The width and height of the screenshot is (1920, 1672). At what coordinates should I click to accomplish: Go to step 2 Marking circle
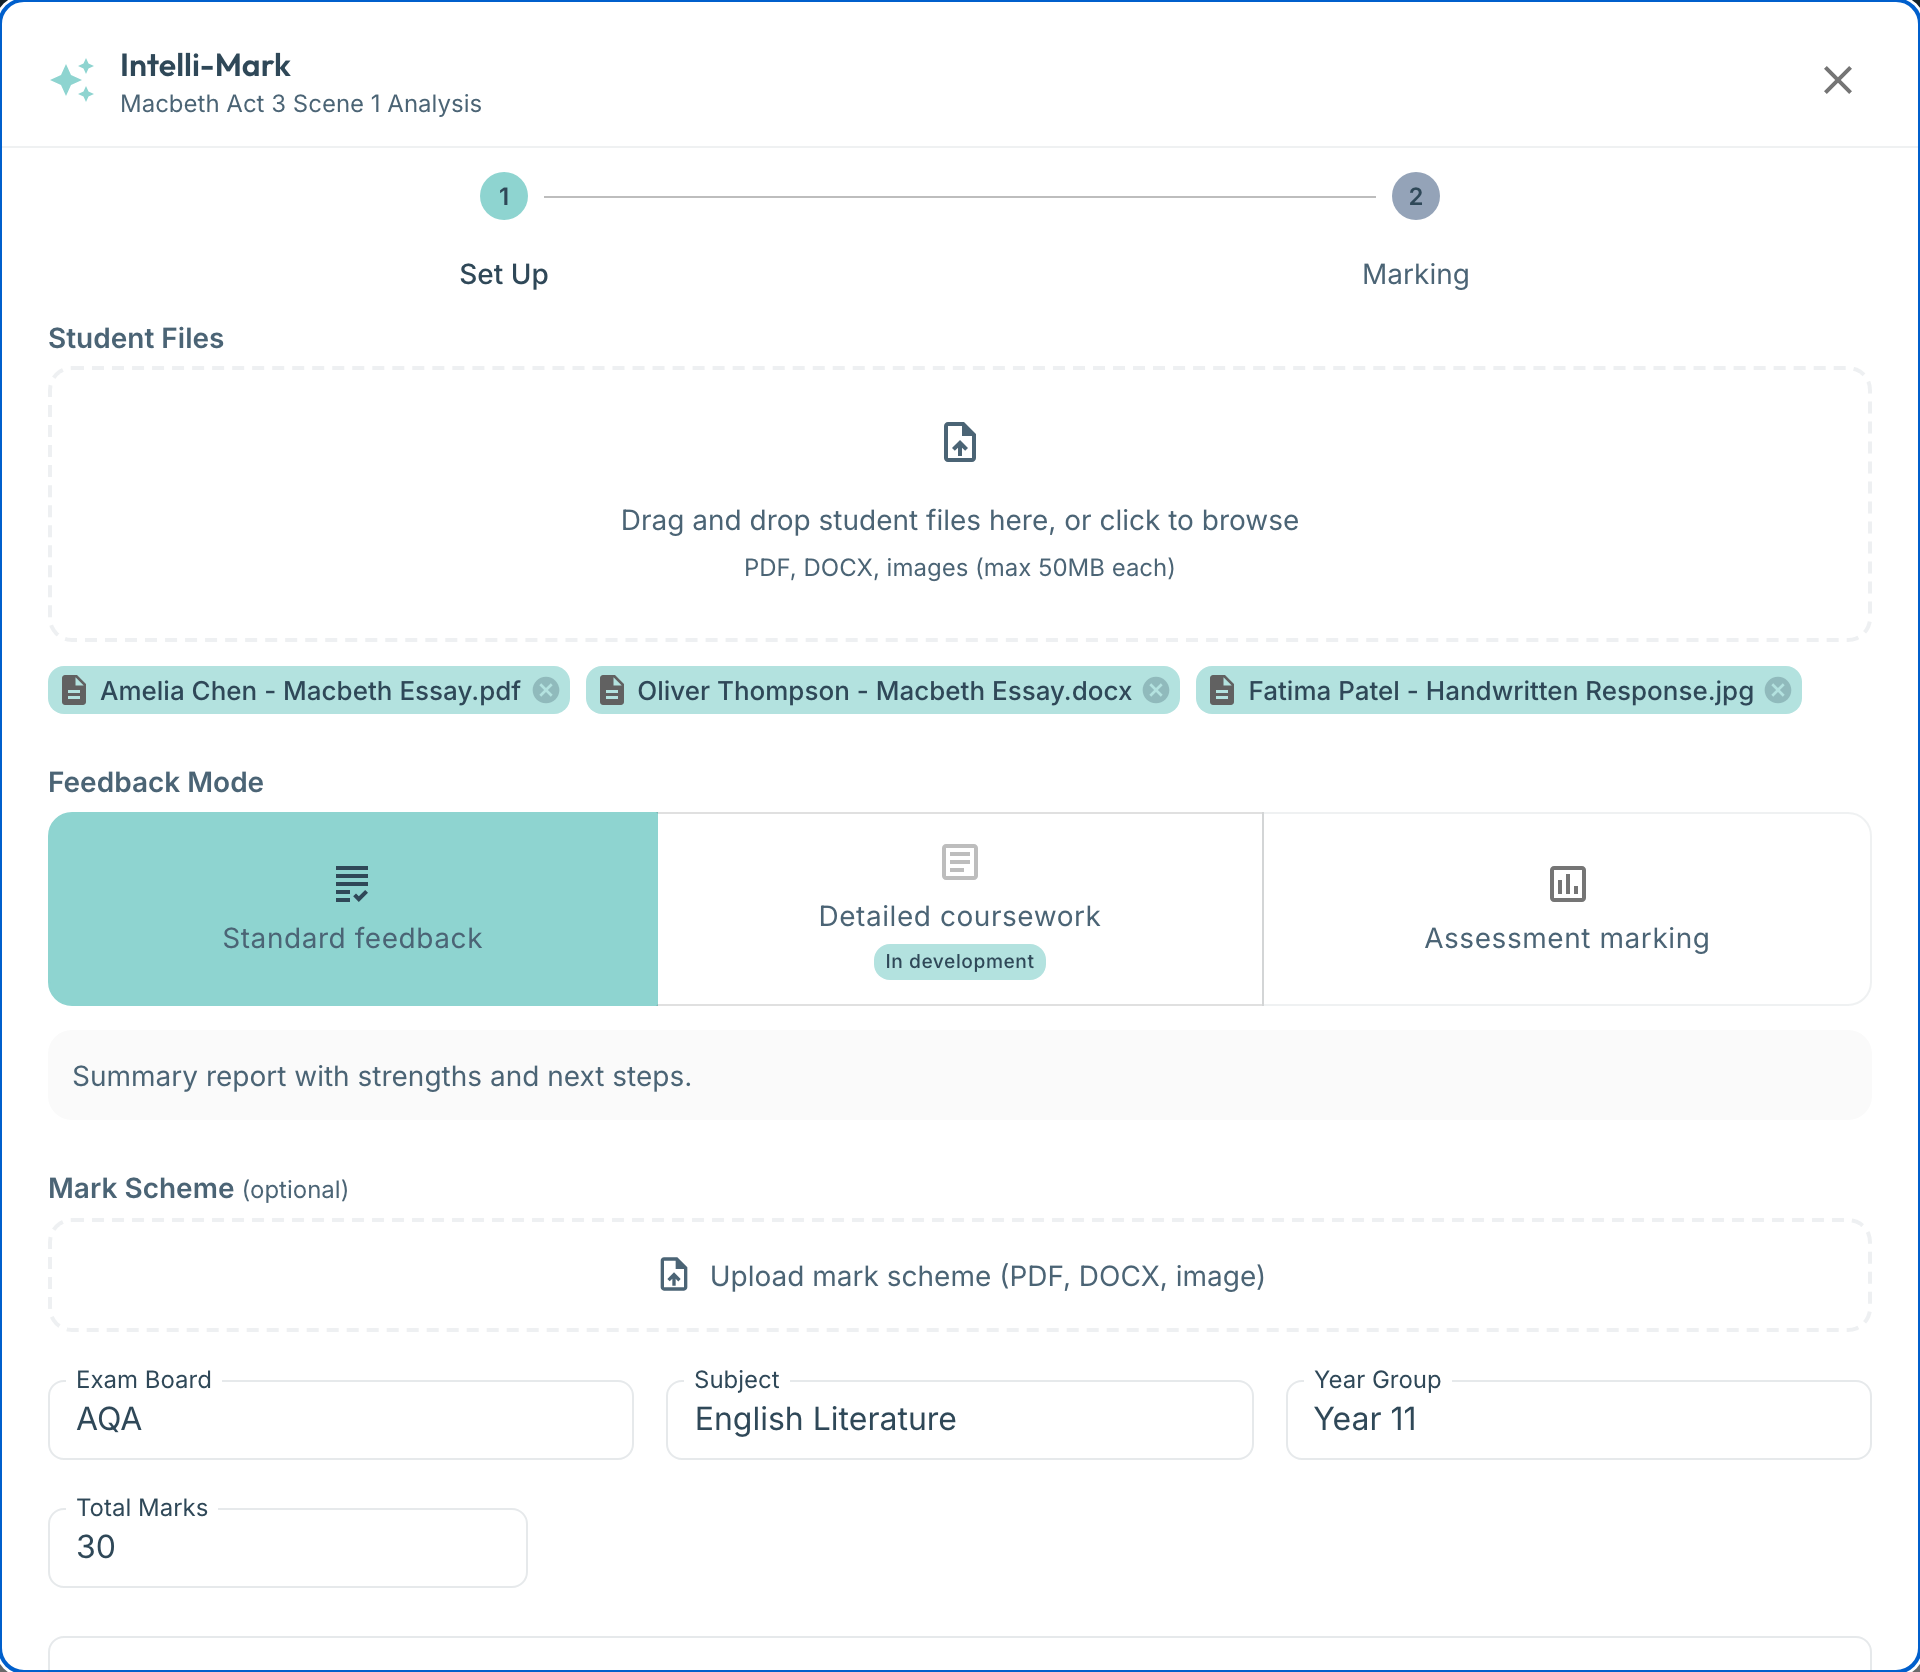(x=1416, y=196)
